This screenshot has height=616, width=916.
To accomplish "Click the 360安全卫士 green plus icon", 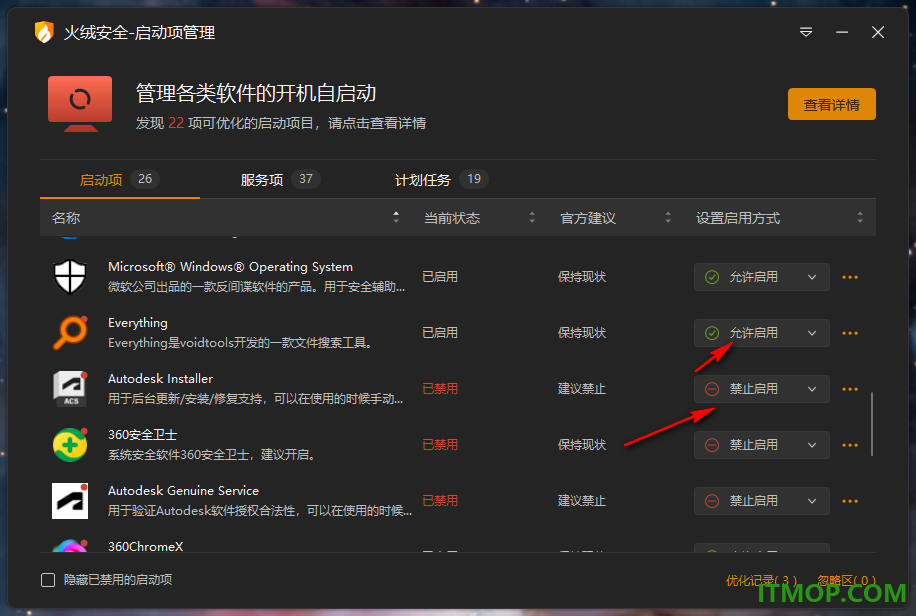I will tap(70, 445).
